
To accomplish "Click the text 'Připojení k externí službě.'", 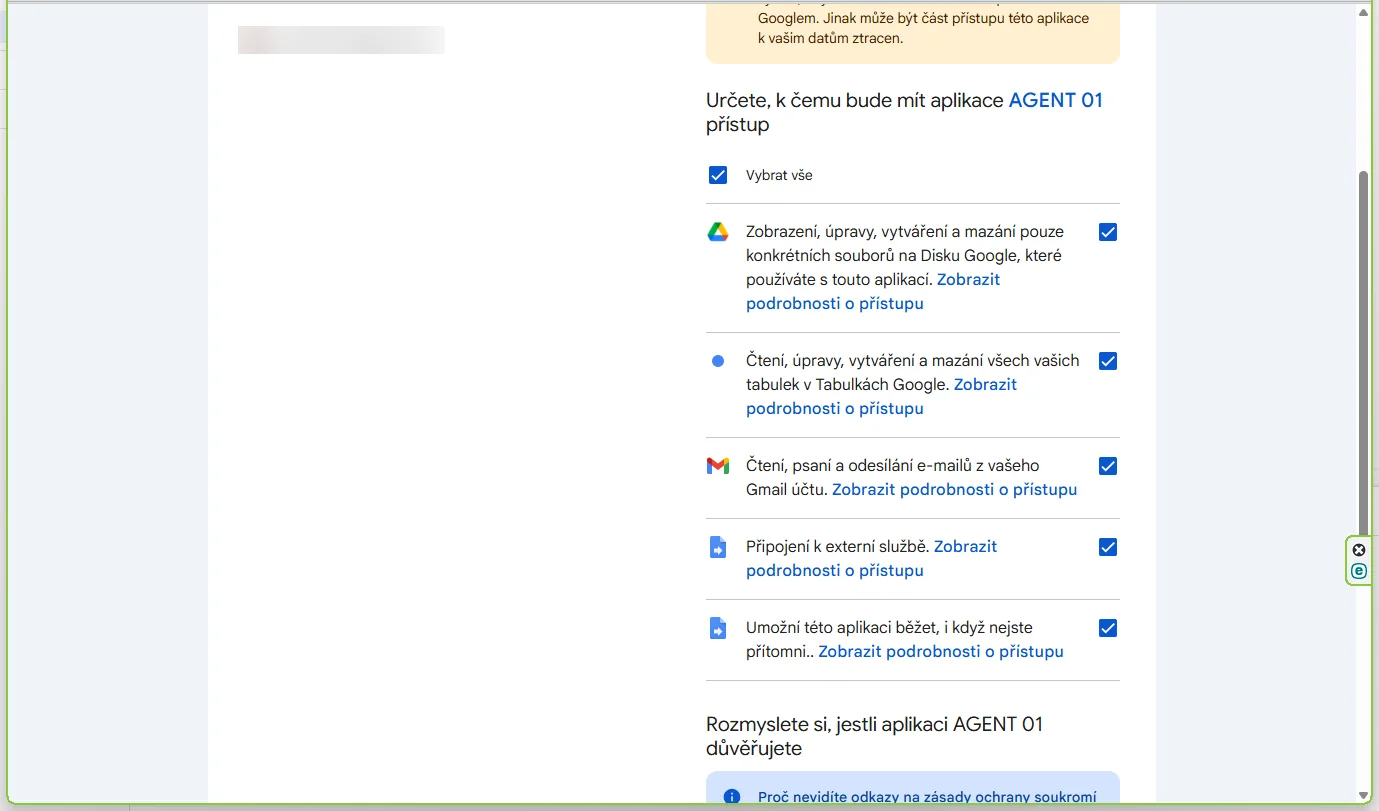I will click(x=838, y=547).
